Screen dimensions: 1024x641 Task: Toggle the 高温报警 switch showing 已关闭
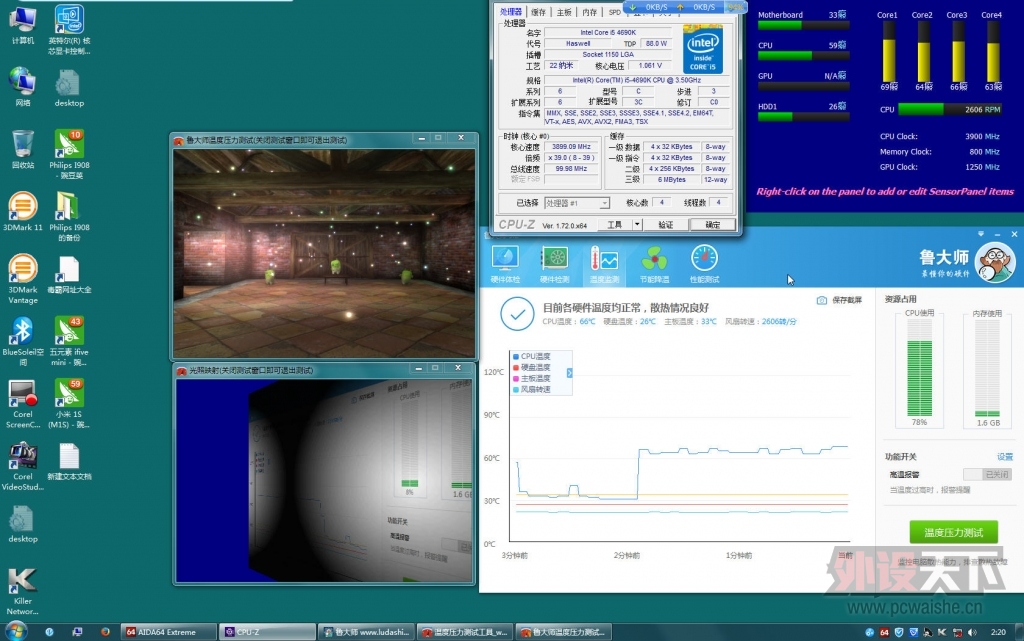[987, 475]
